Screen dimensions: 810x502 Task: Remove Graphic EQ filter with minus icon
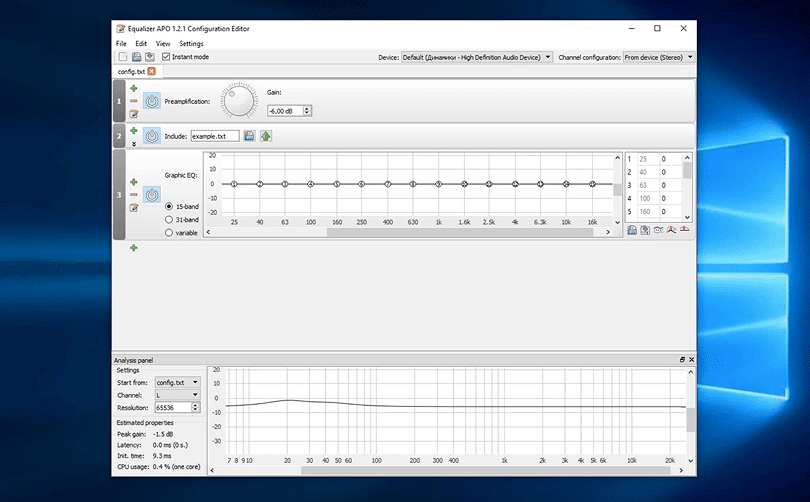[133, 195]
